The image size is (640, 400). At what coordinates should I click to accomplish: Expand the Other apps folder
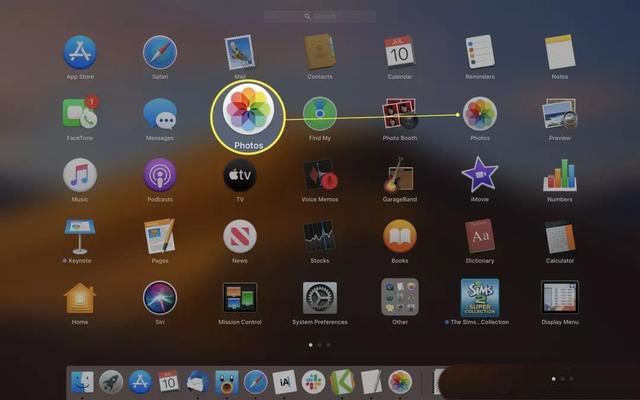[x=399, y=298]
